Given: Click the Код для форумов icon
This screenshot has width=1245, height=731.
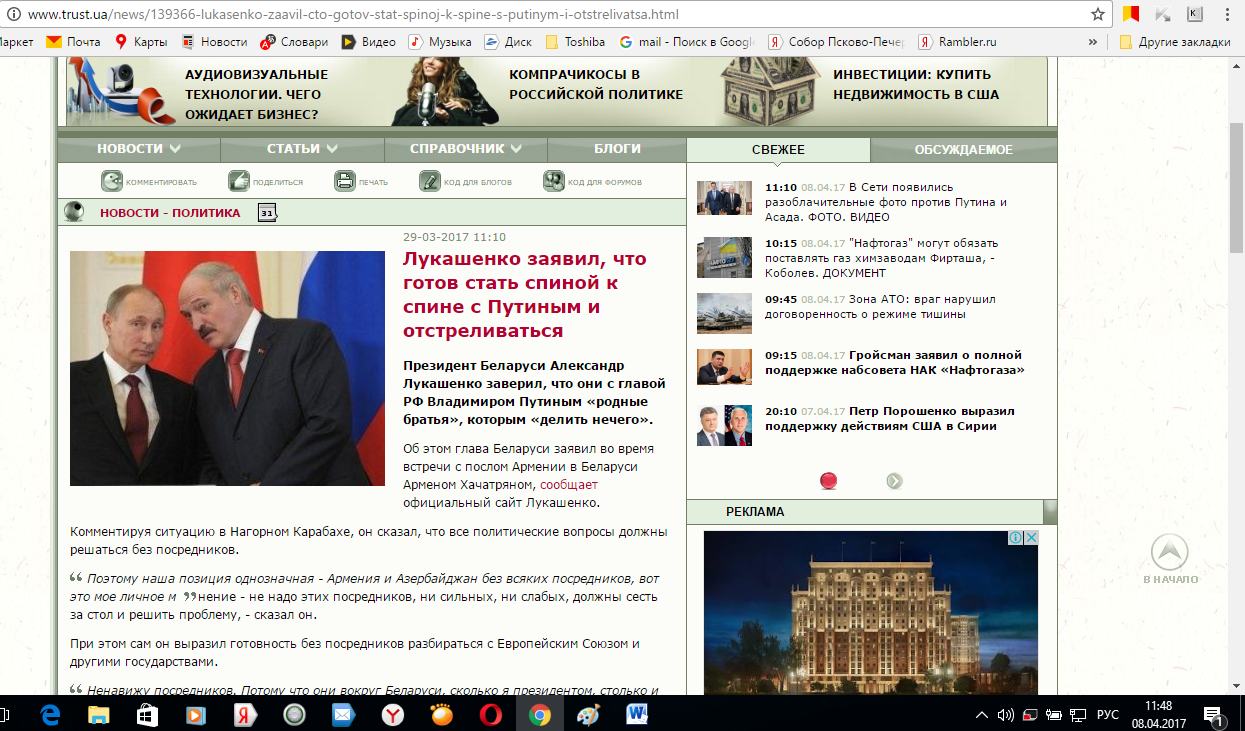Looking at the screenshot, I should (553, 181).
